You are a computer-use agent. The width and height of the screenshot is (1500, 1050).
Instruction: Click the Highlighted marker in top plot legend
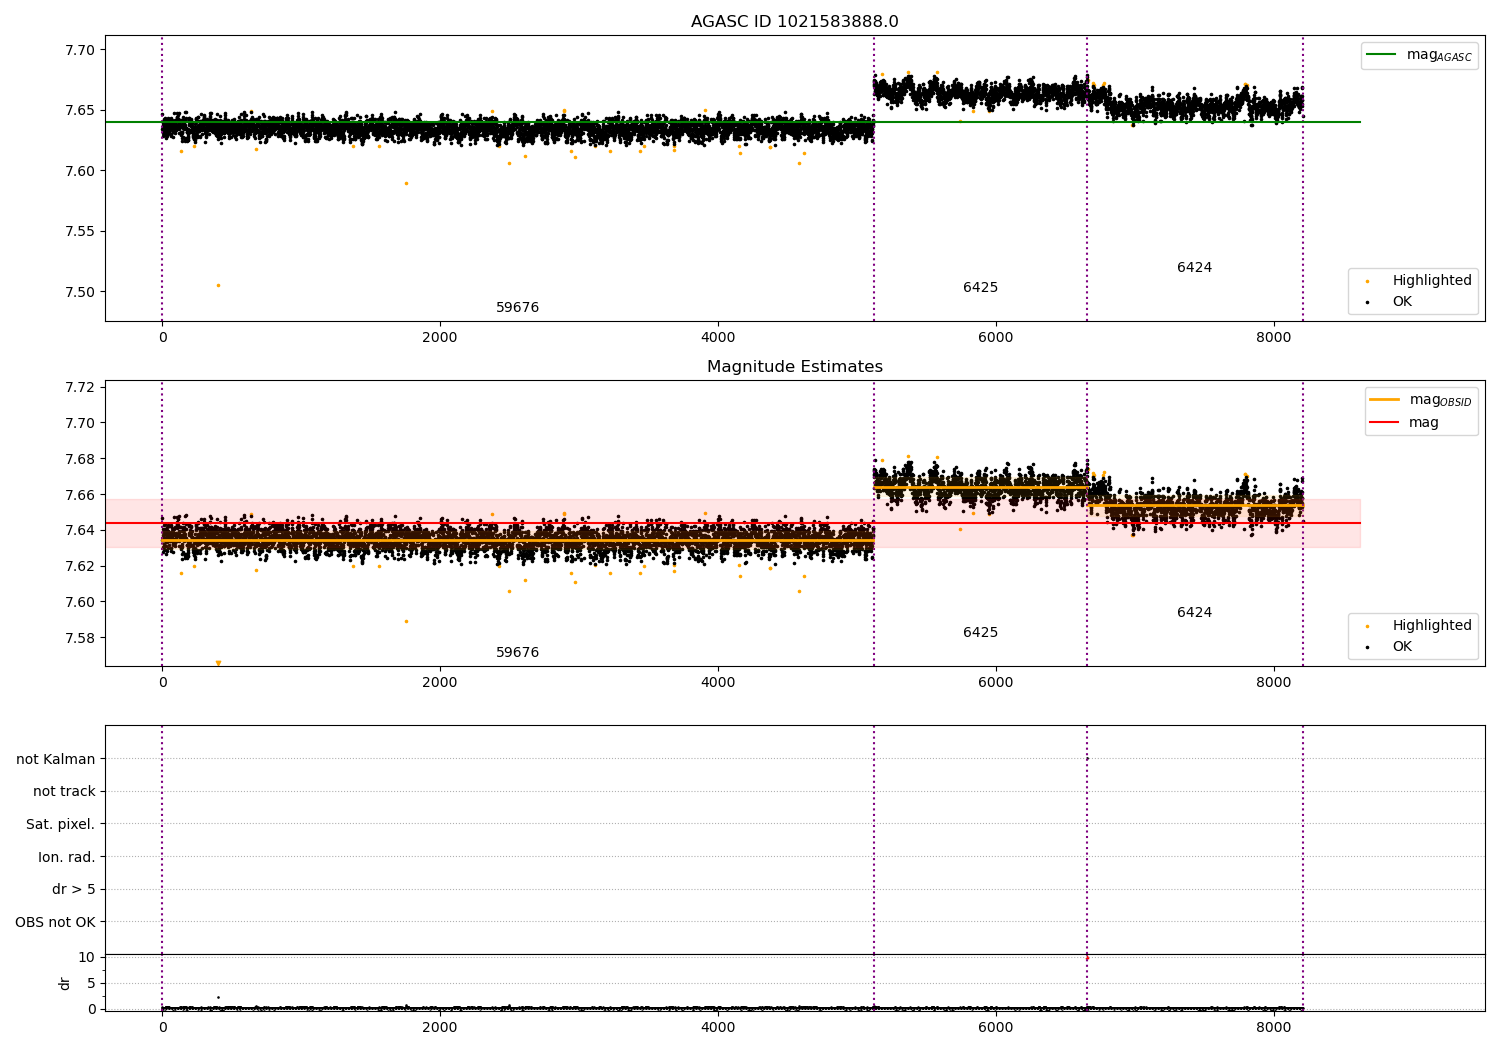1367,281
